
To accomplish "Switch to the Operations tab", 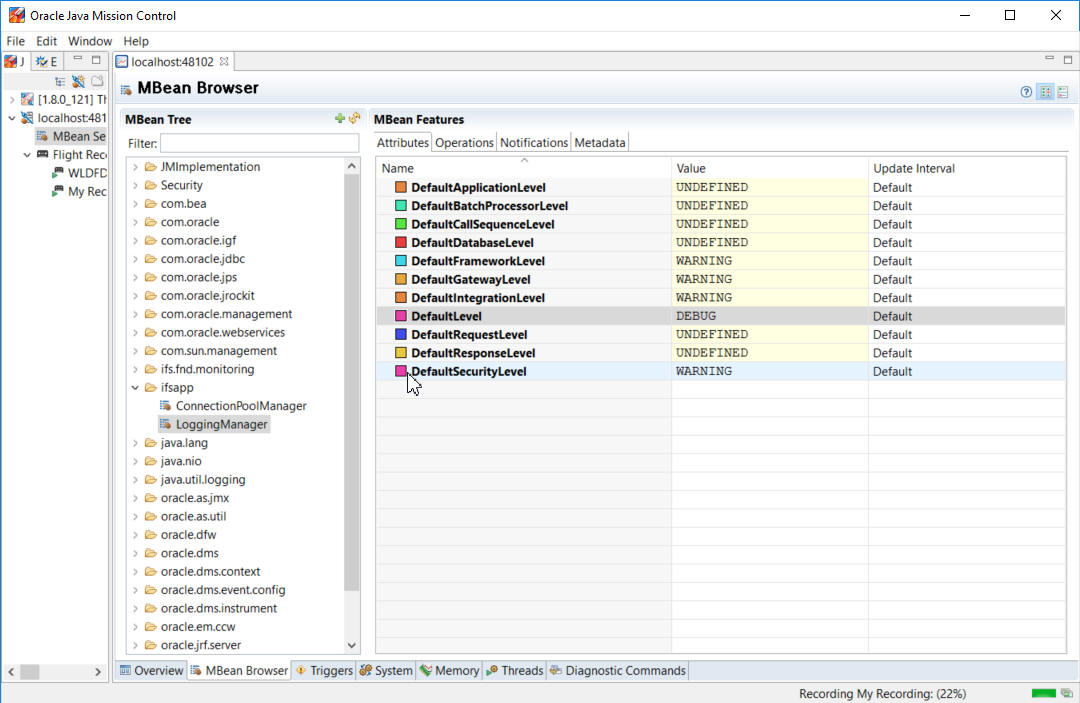I will pos(464,143).
